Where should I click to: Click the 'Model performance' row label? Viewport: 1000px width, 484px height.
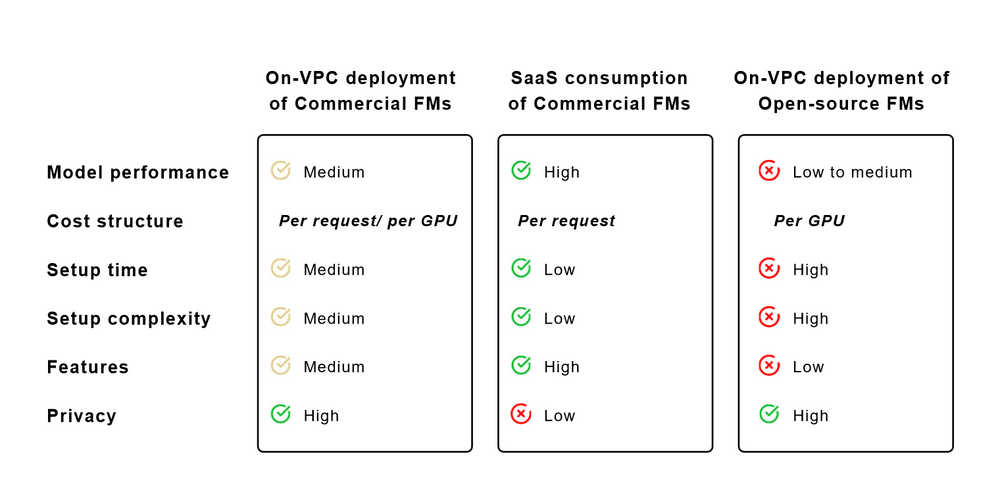[138, 172]
